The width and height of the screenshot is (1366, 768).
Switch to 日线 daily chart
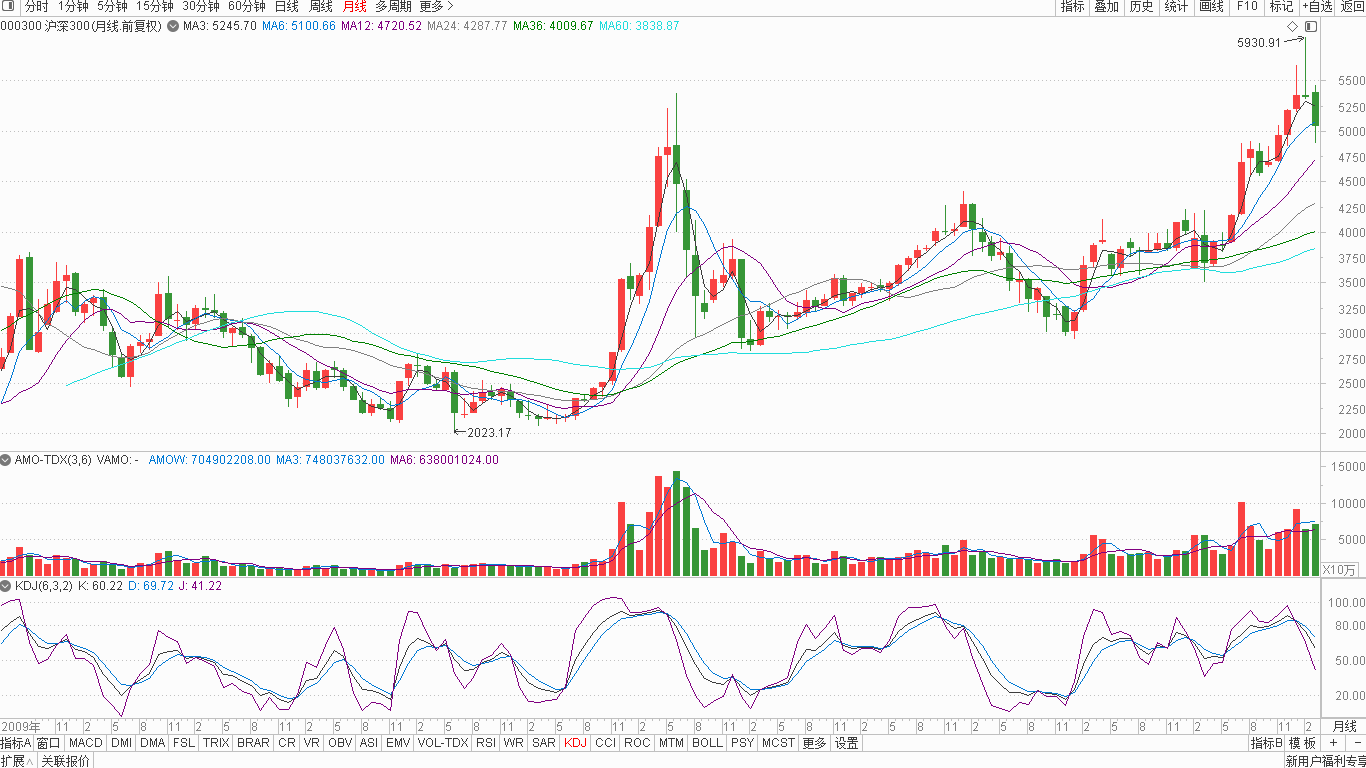(287, 6)
